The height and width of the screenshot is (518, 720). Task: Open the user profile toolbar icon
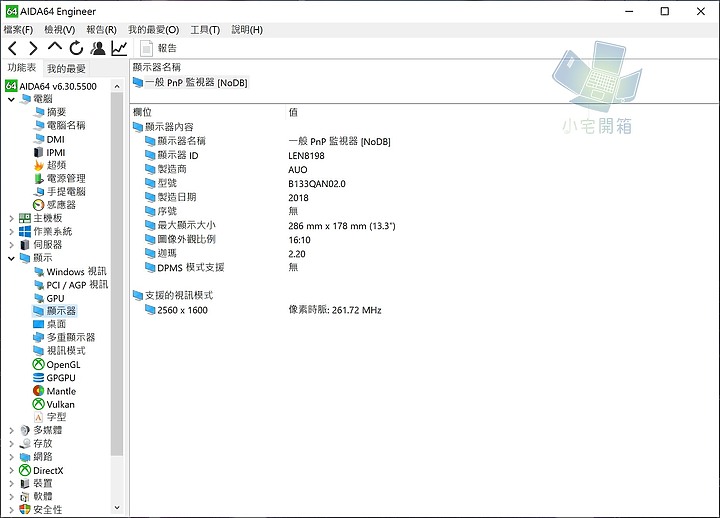click(x=97, y=48)
